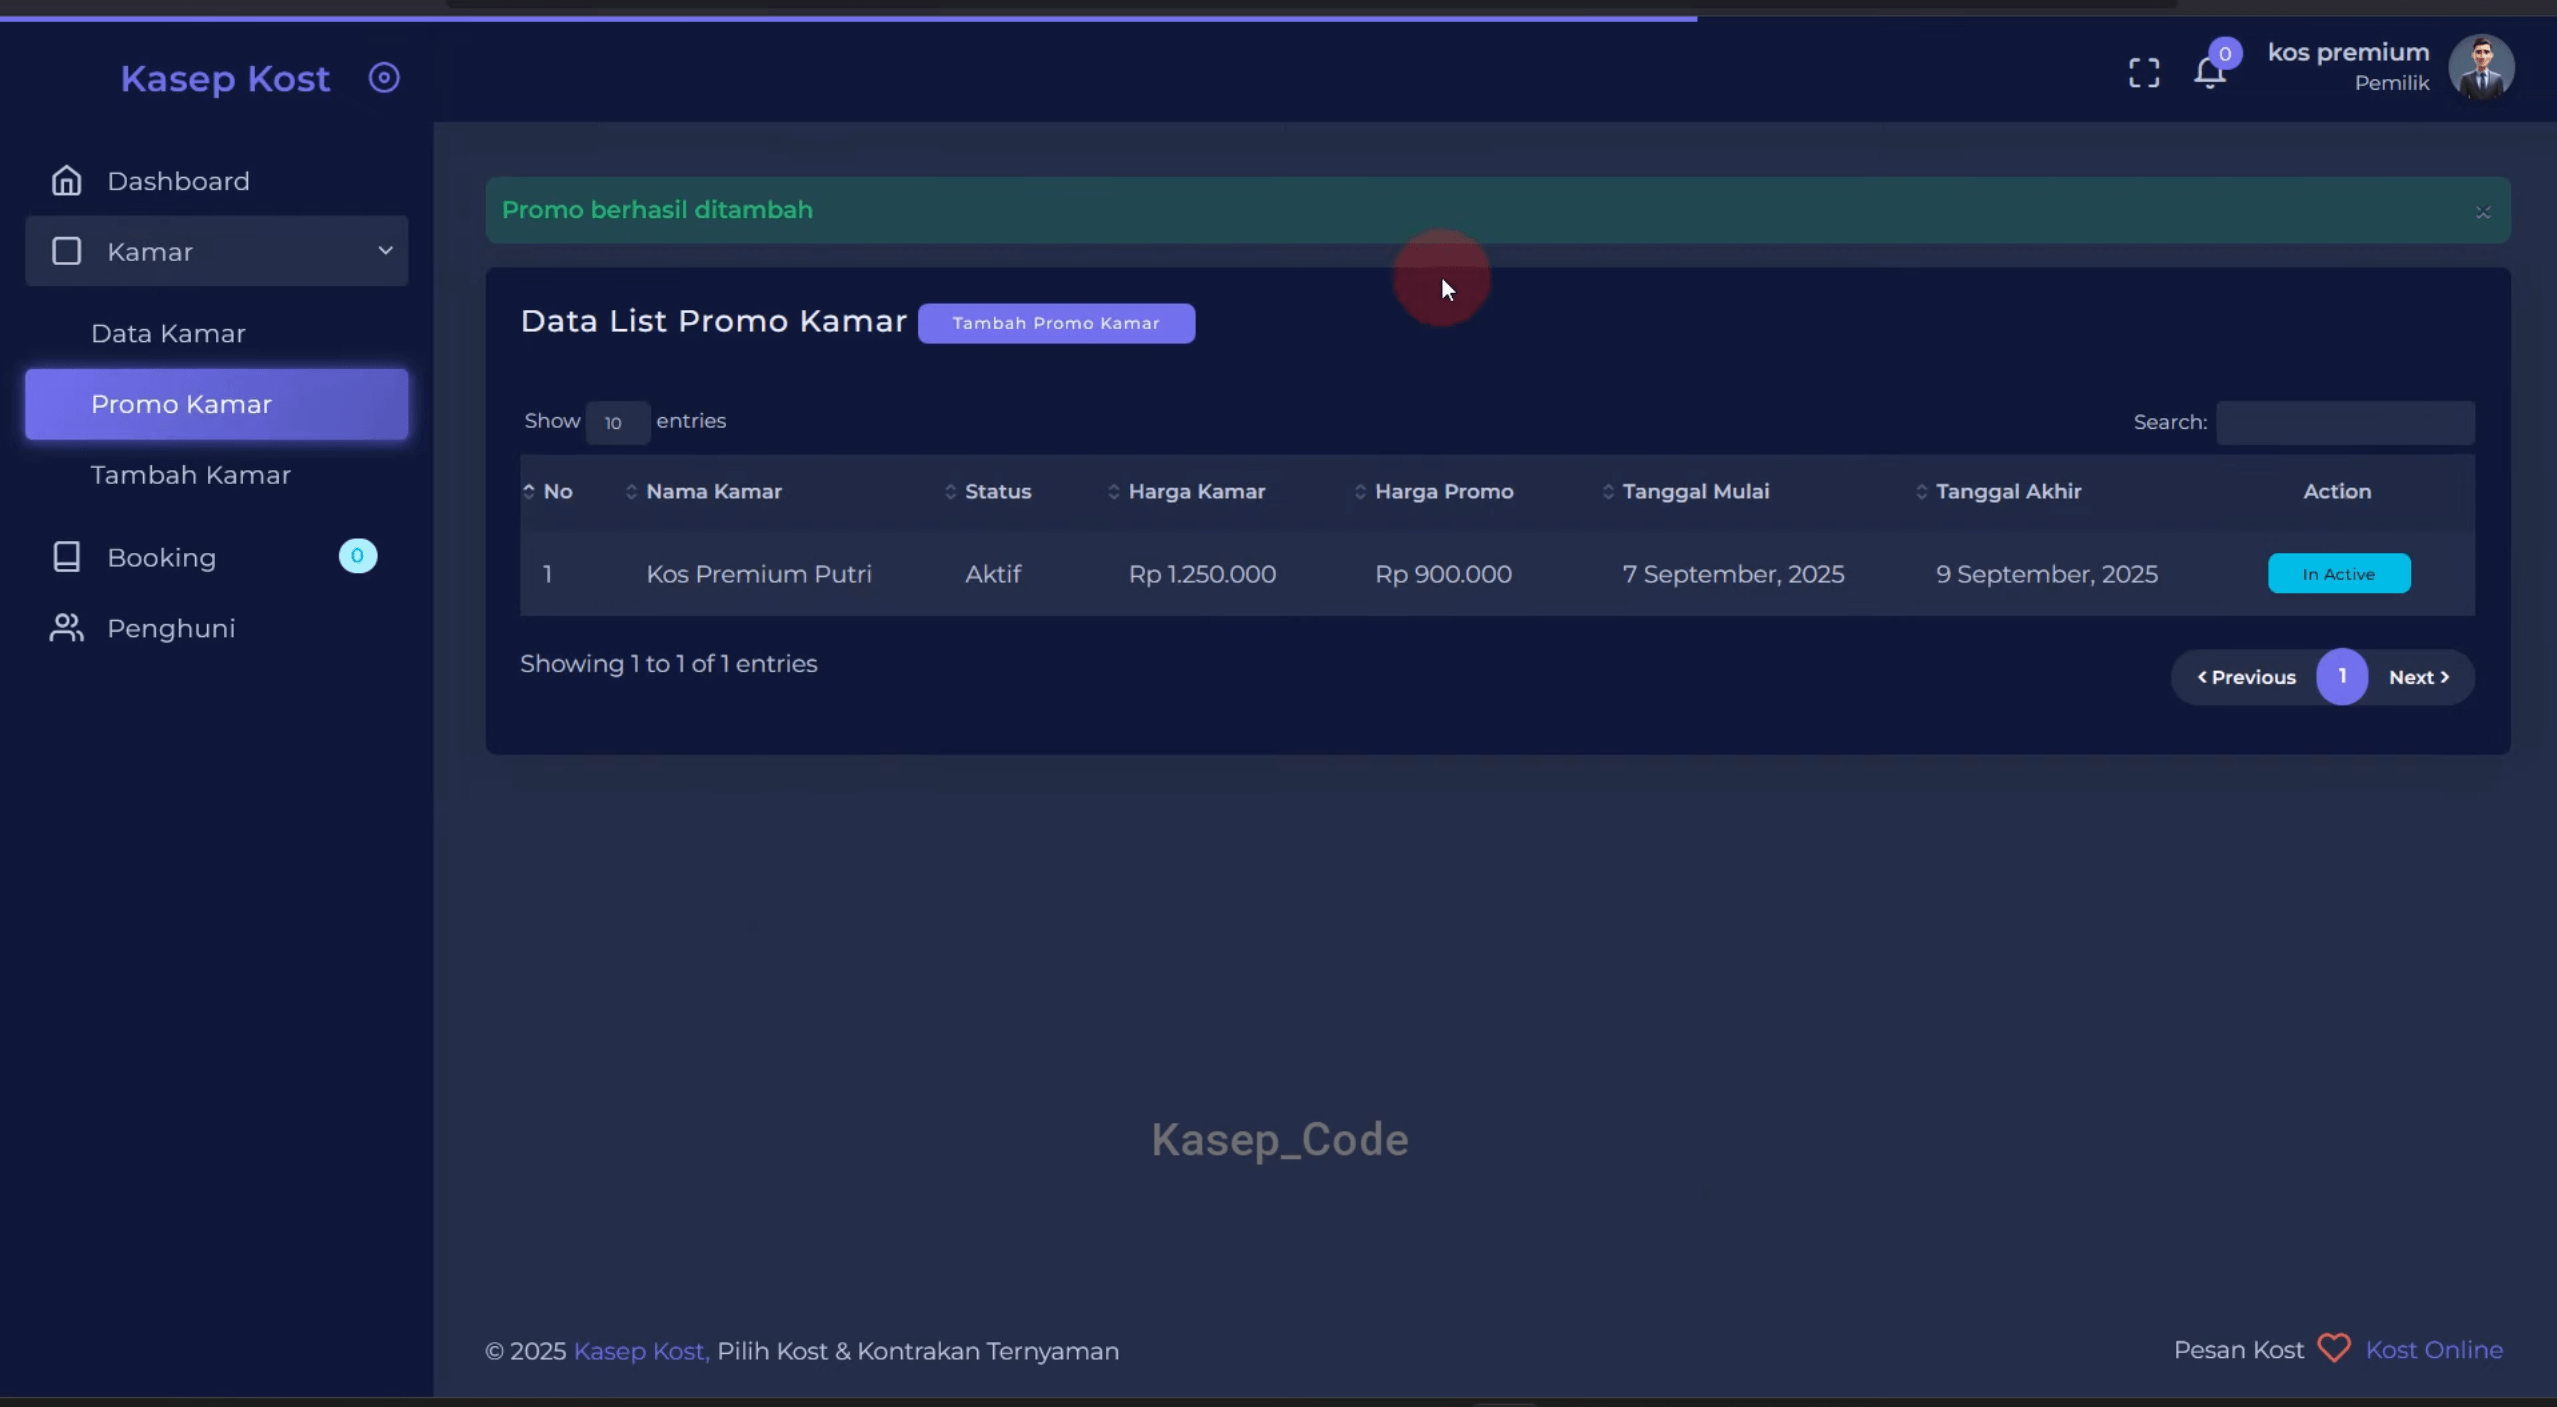Click the sidebar toggle target icon
Screen dimensions: 2557x1407
click(x=384, y=78)
